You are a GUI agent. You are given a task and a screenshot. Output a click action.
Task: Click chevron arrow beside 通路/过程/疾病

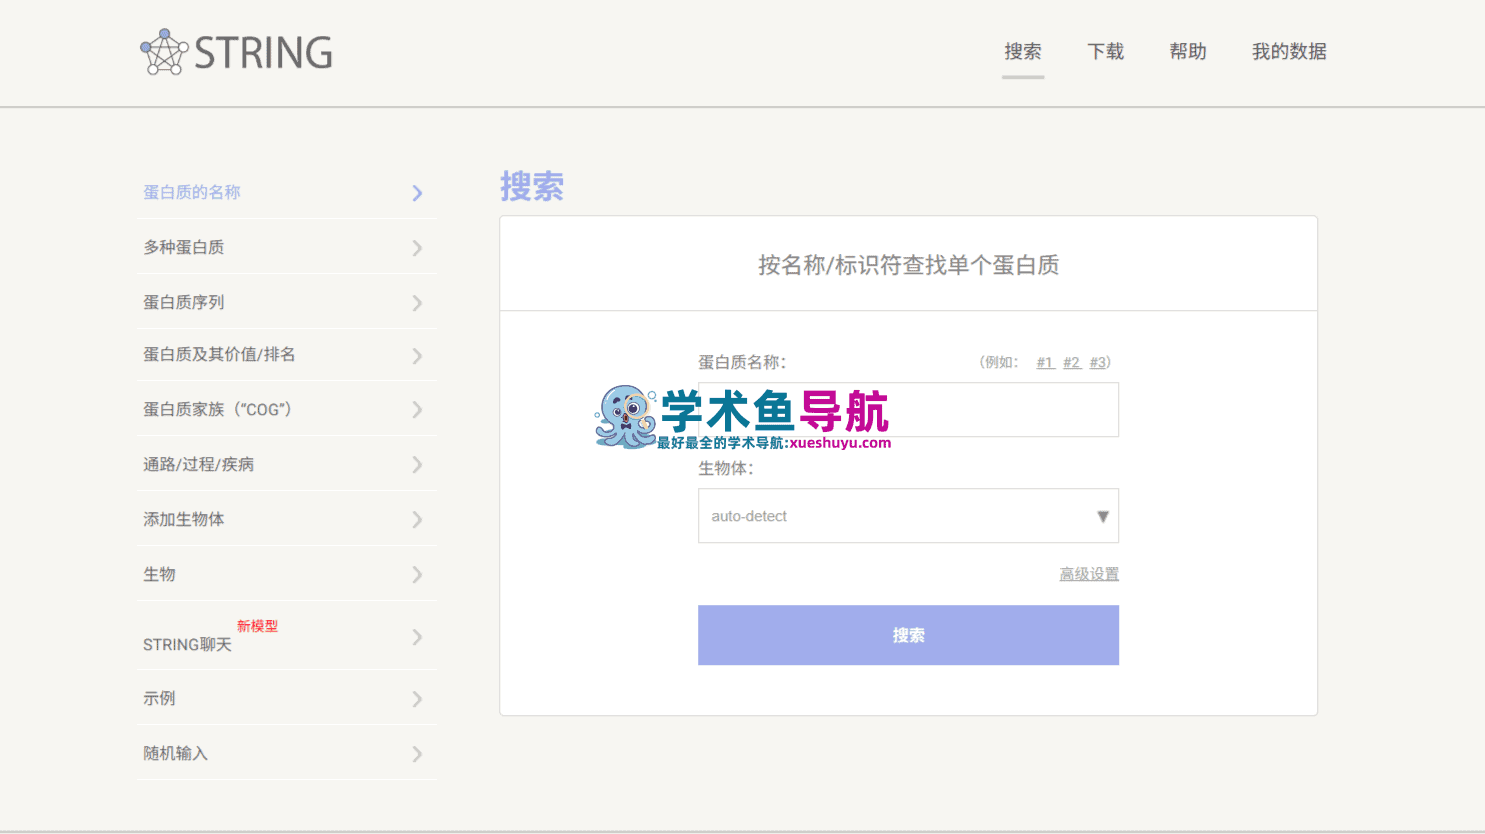pyautogui.click(x=418, y=465)
